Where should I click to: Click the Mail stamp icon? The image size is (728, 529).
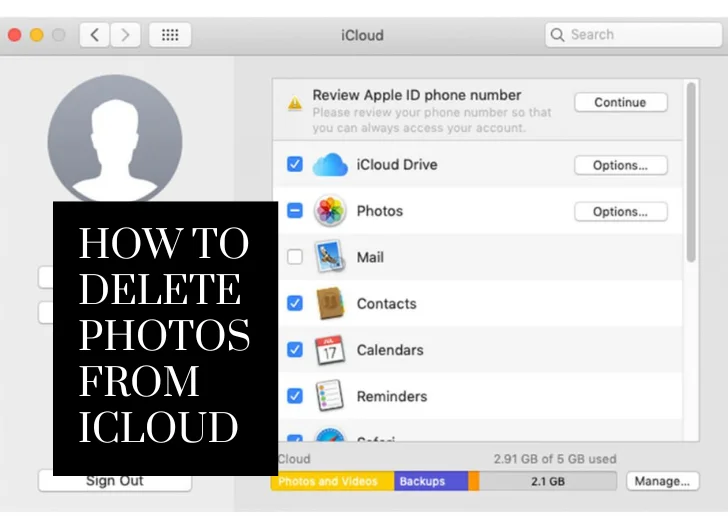point(330,256)
